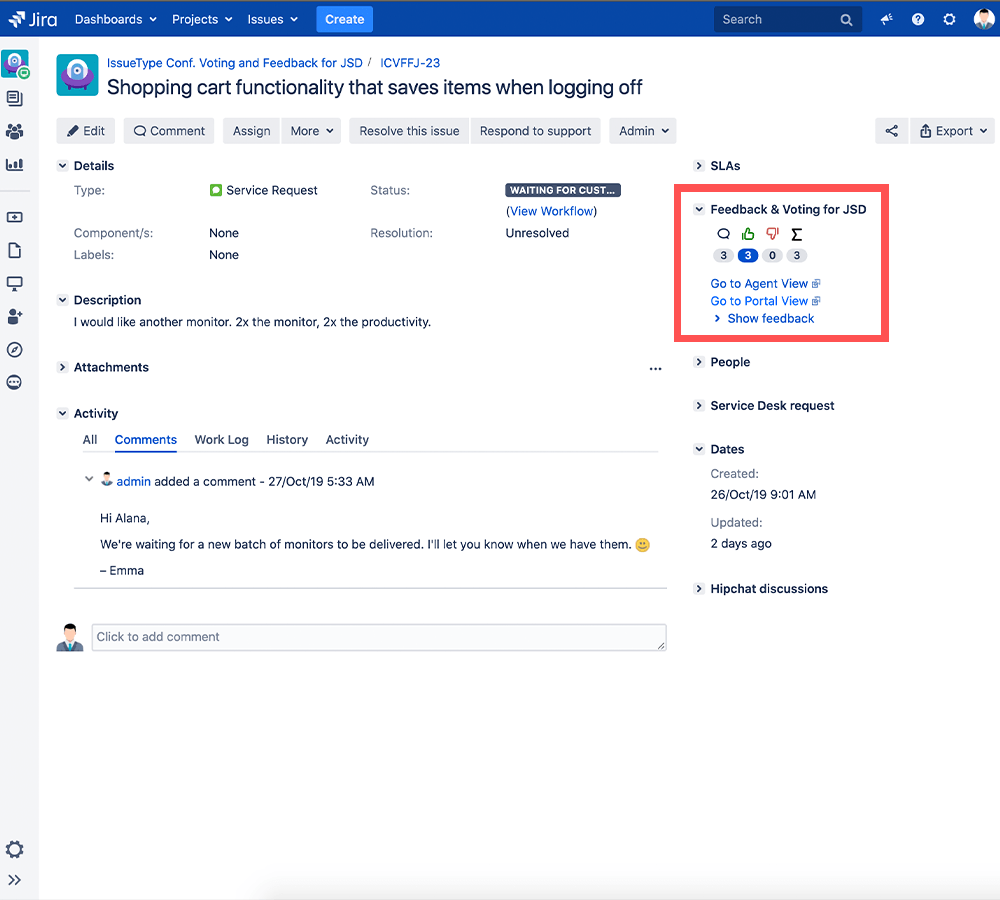This screenshot has width=1000, height=900.
Task: Collapse the admin comment with its chevron
Action: tap(89, 479)
